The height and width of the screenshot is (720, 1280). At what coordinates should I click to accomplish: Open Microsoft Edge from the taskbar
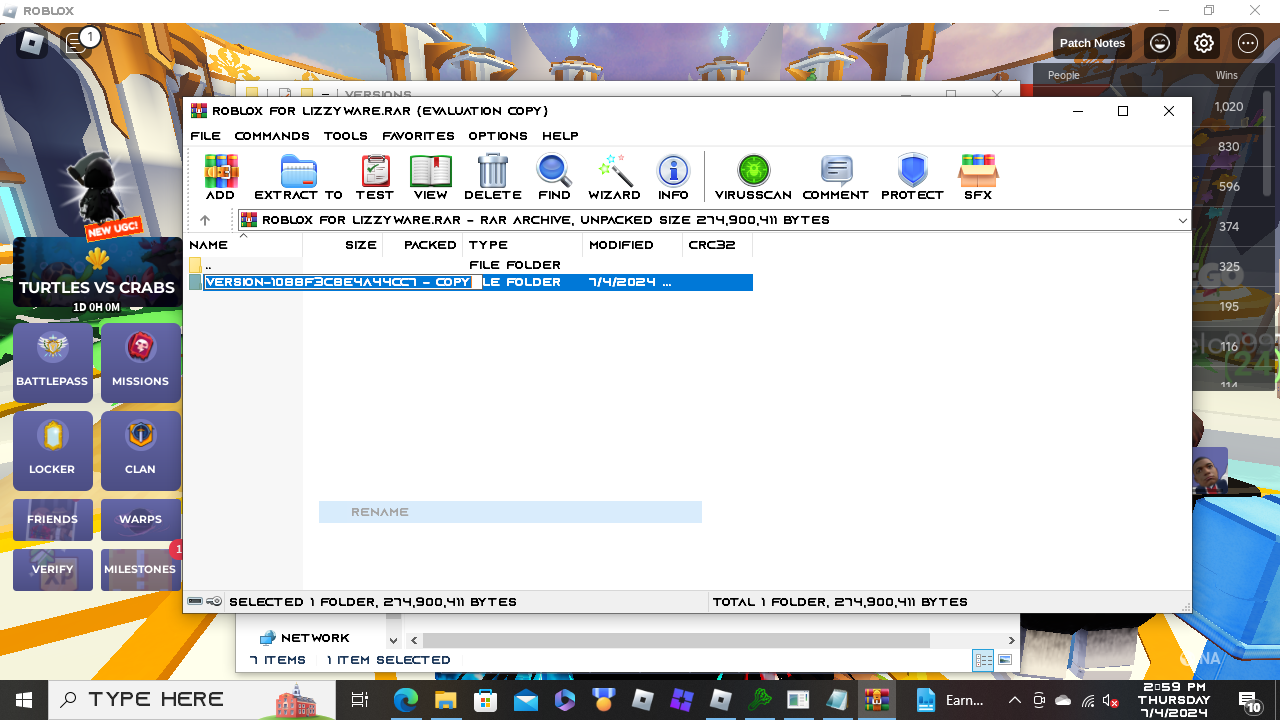(405, 700)
